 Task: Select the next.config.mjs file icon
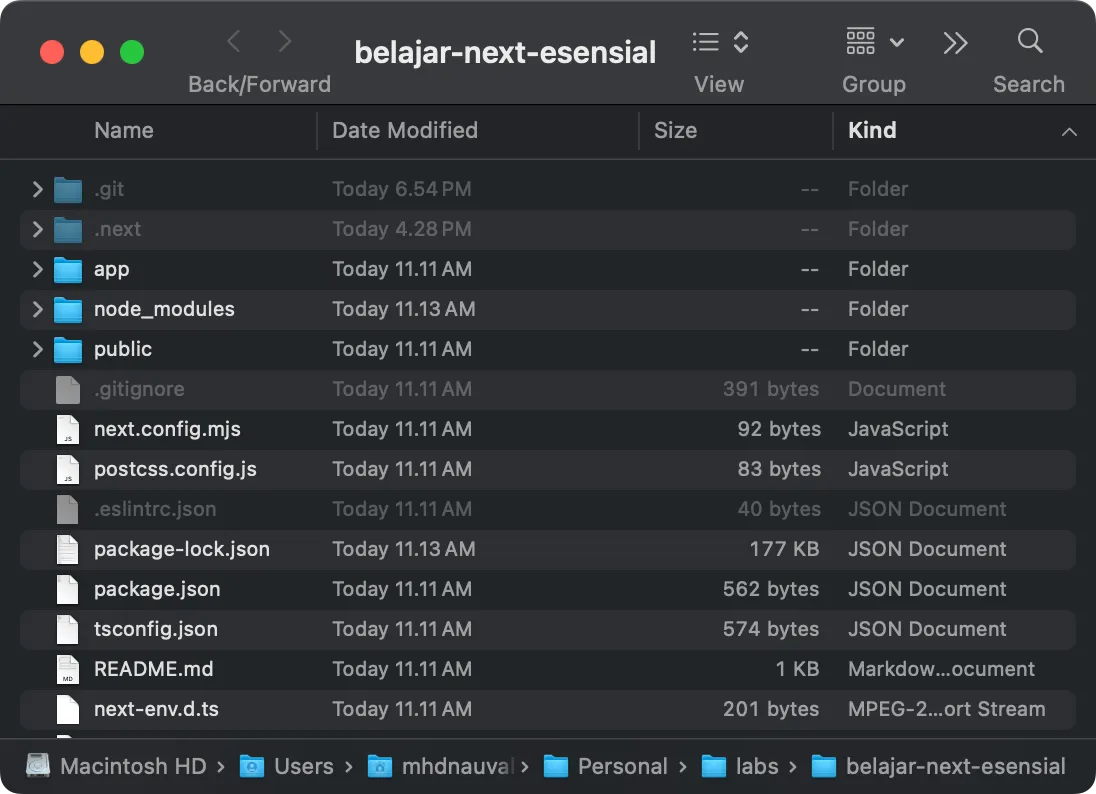click(x=67, y=429)
